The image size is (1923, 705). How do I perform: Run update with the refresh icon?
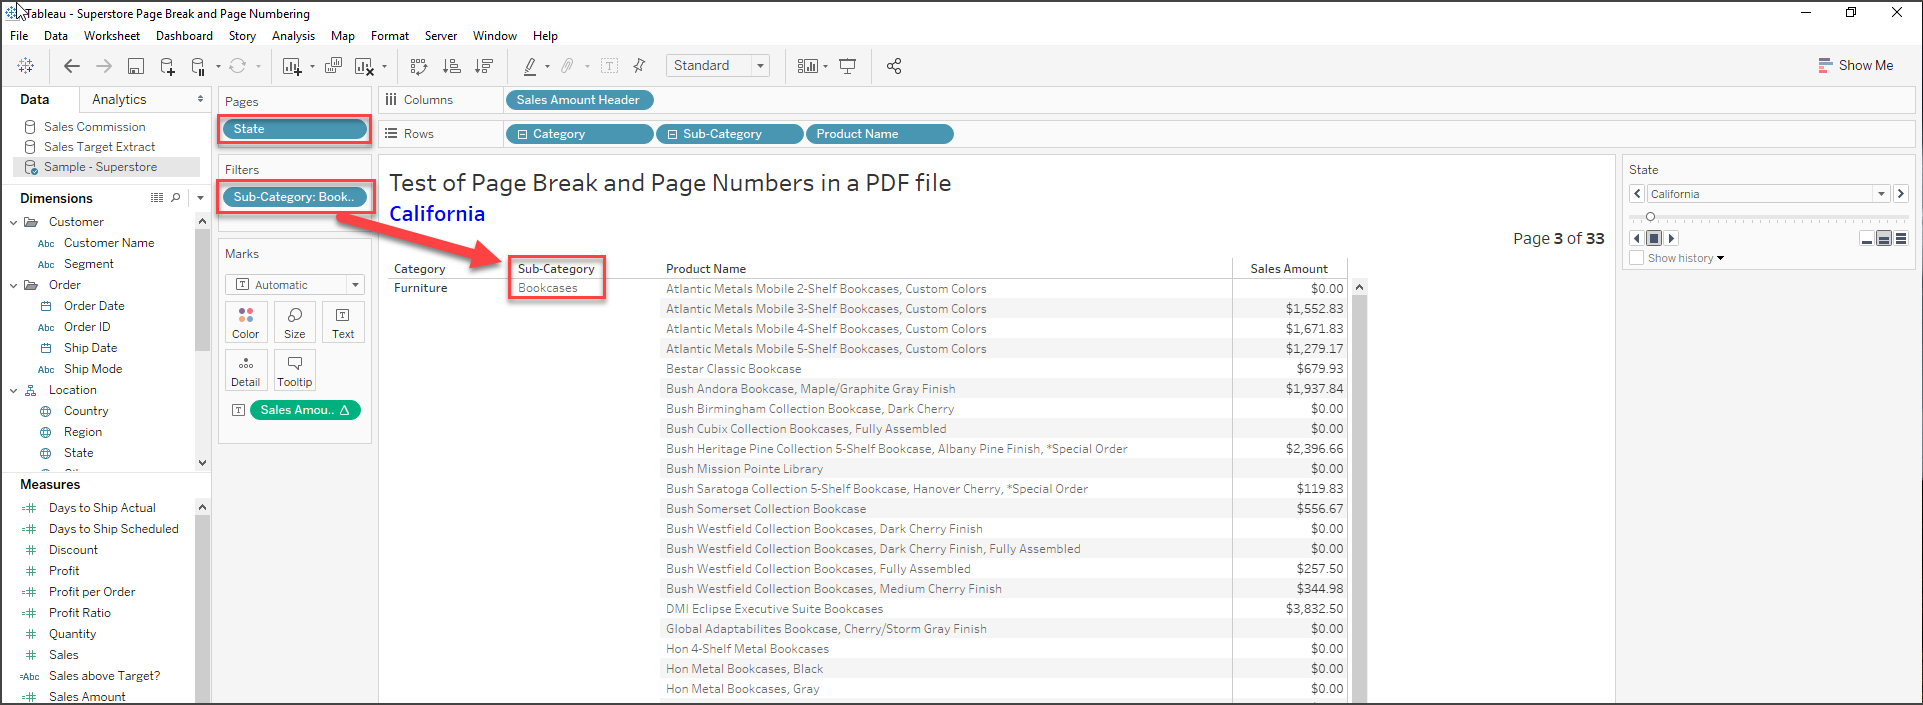click(x=237, y=66)
